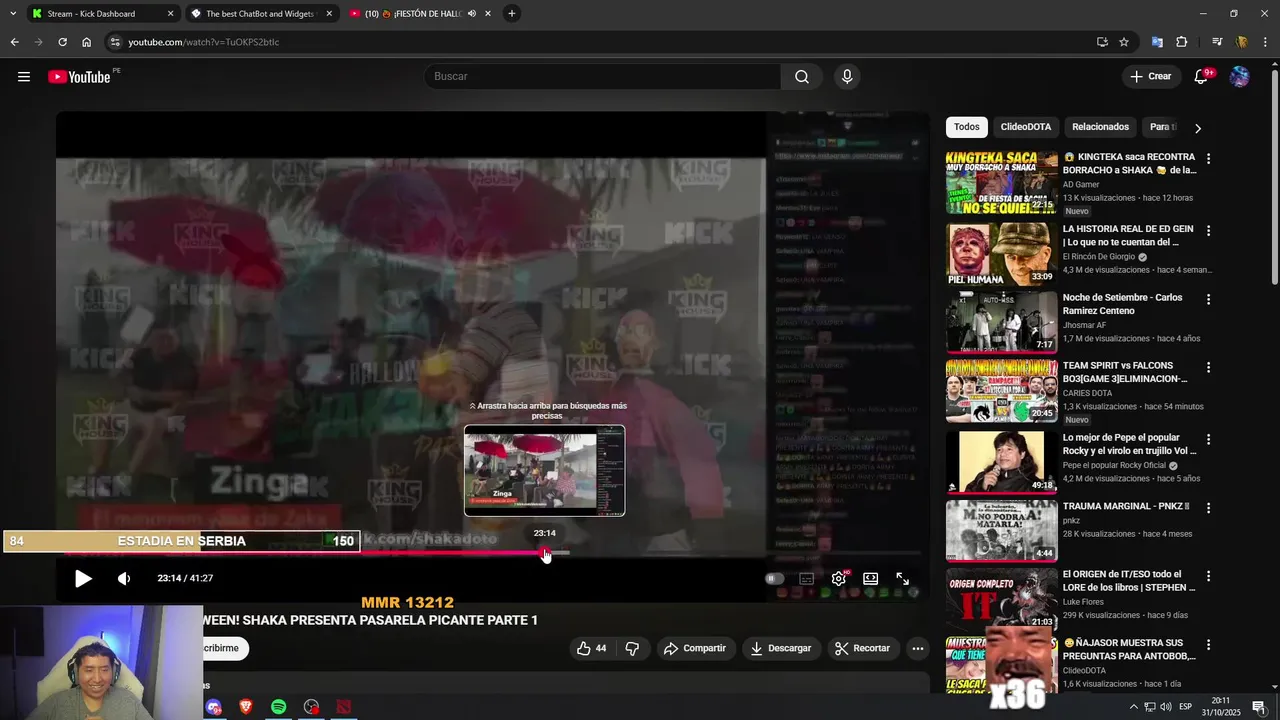Open the YouTube account avatar menu

(1239, 77)
